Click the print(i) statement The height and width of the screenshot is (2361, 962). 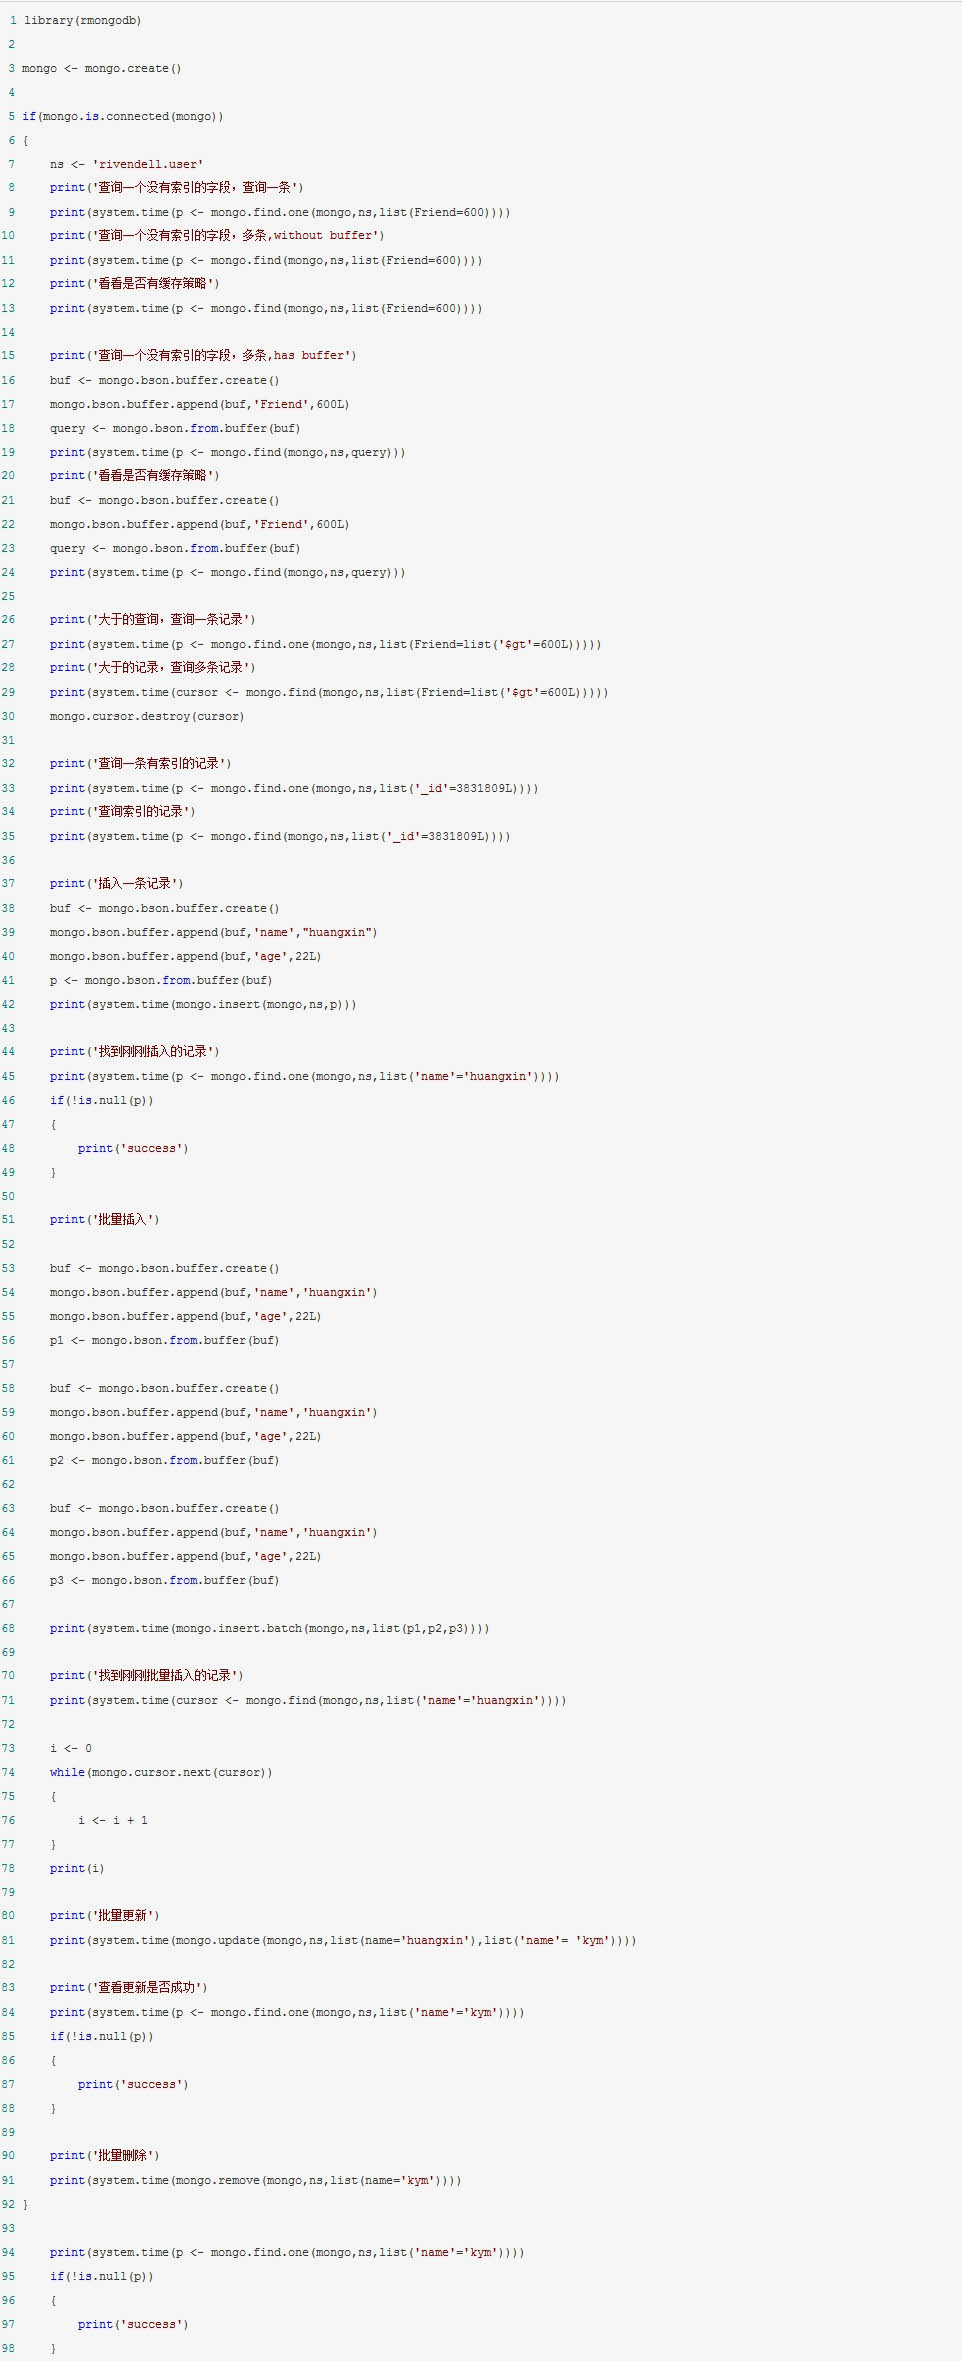pyautogui.click(x=77, y=1868)
